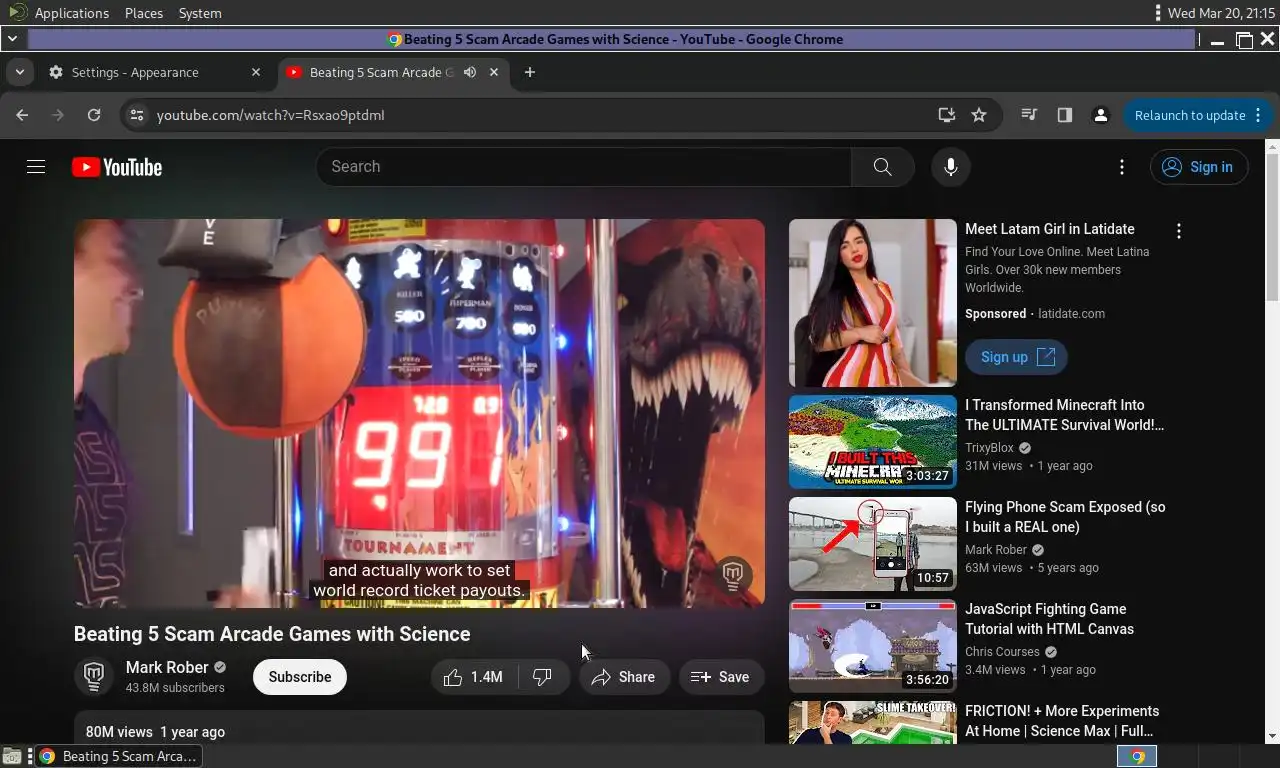Open JavaScript Fighting Game Tutorial title

point(1049,619)
